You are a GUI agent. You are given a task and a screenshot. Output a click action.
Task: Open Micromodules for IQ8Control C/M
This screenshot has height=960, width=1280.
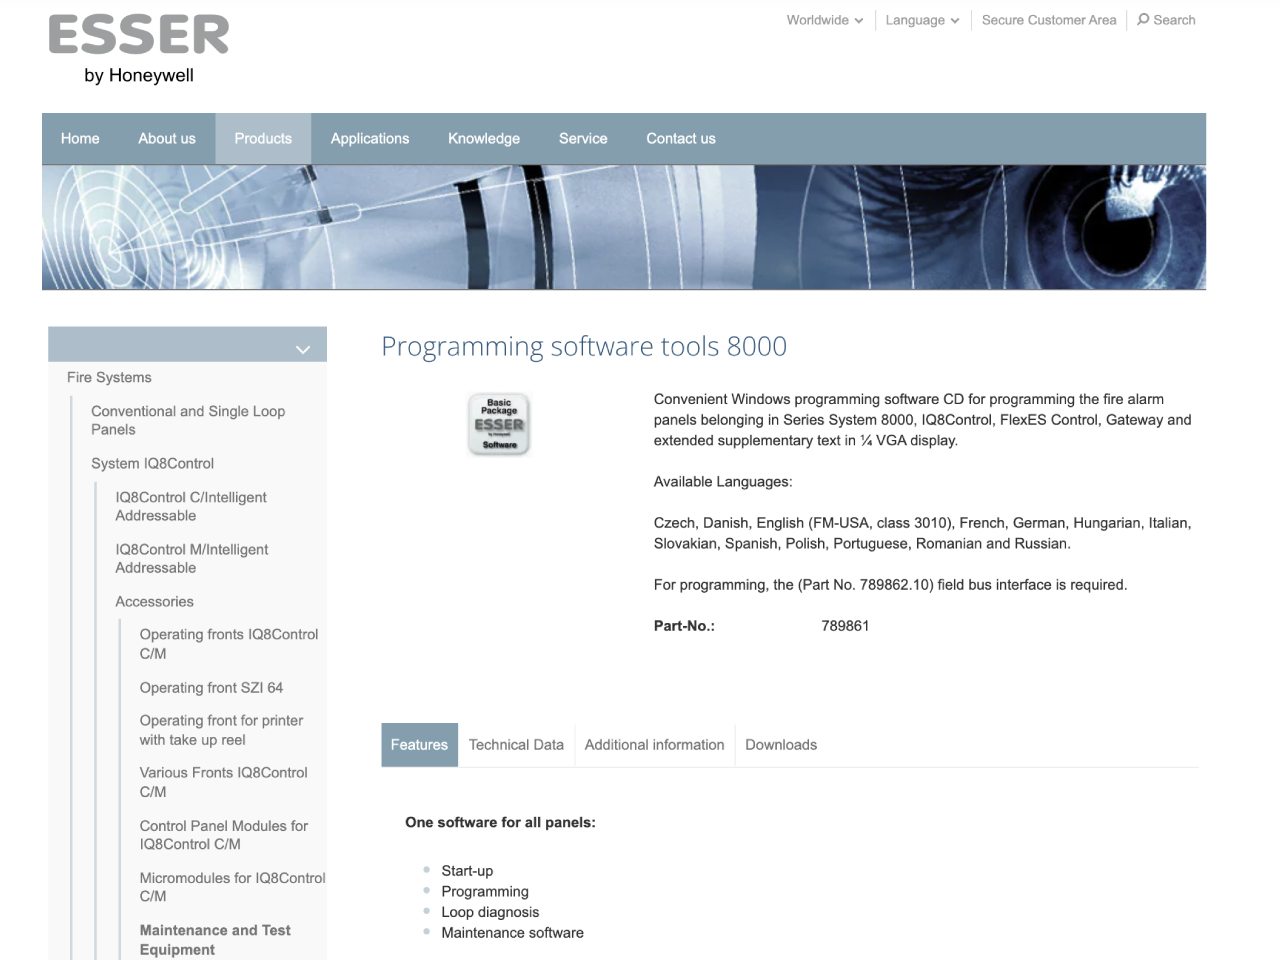coord(232,887)
